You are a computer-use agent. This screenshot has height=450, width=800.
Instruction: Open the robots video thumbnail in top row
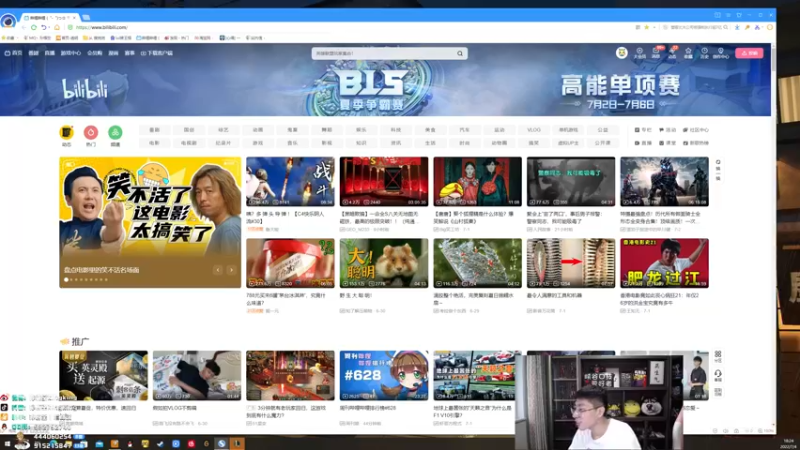pyautogui.click(x=664, y=182)
